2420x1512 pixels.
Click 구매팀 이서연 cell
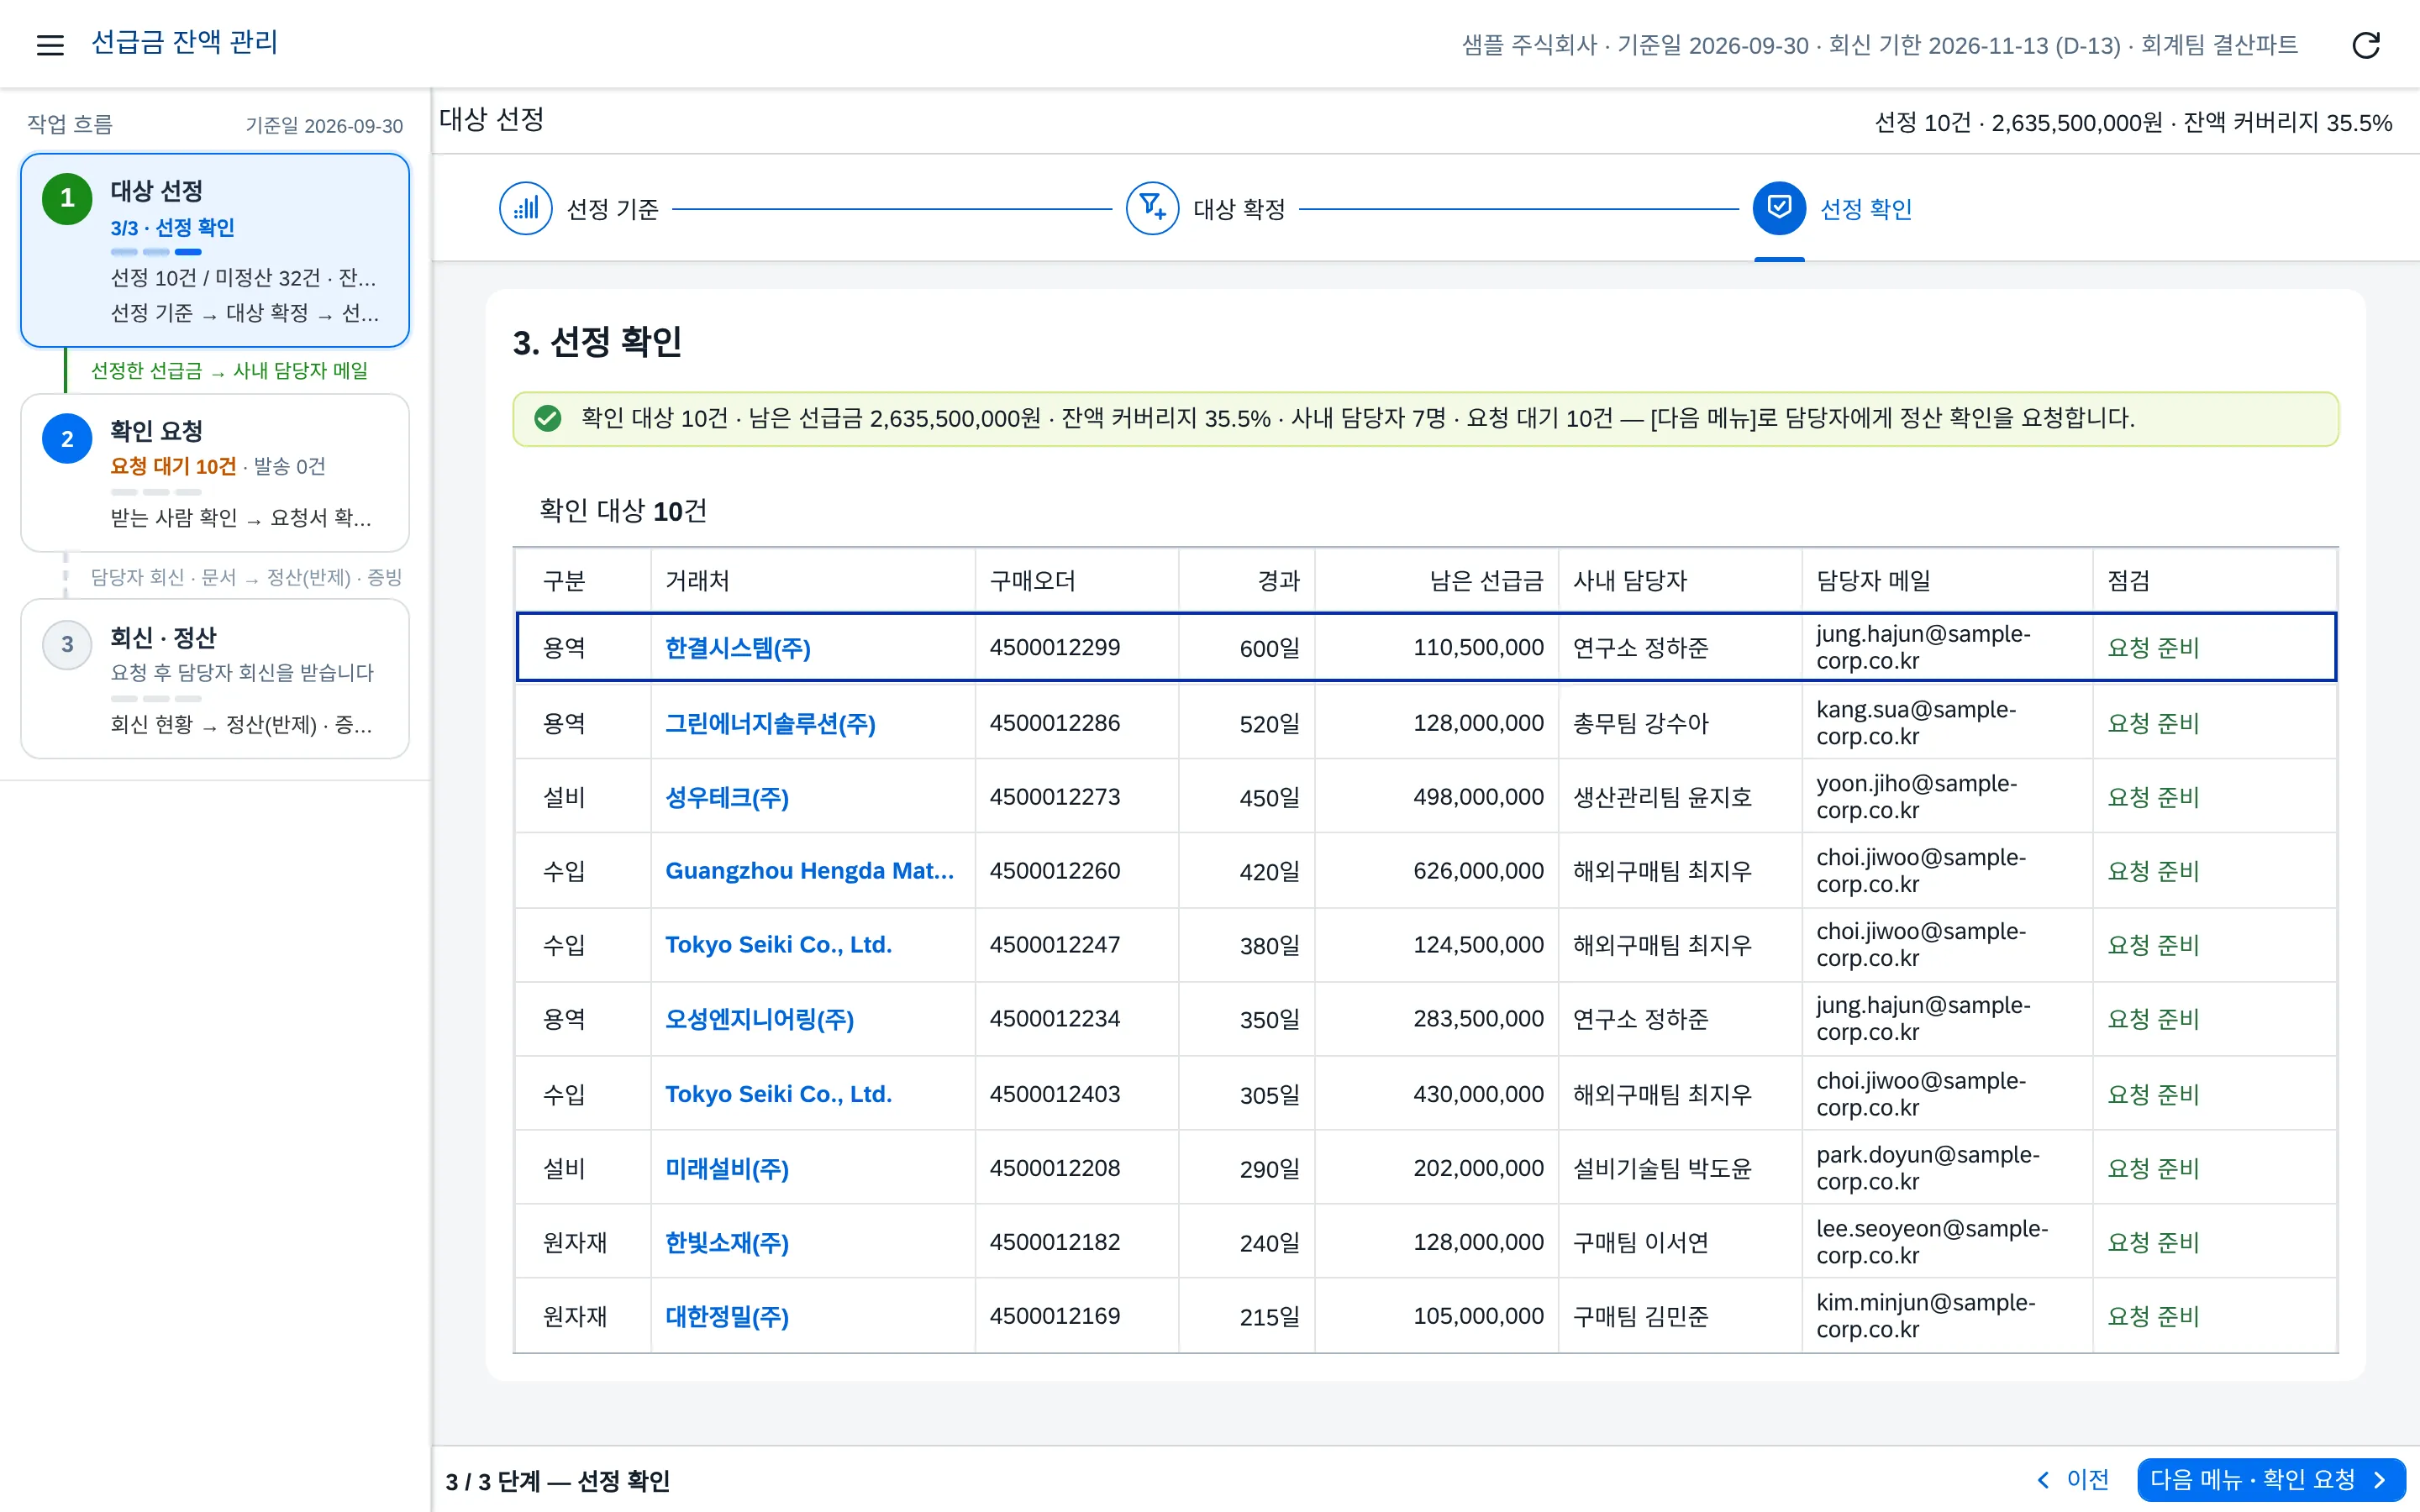pos(1640,1242)
